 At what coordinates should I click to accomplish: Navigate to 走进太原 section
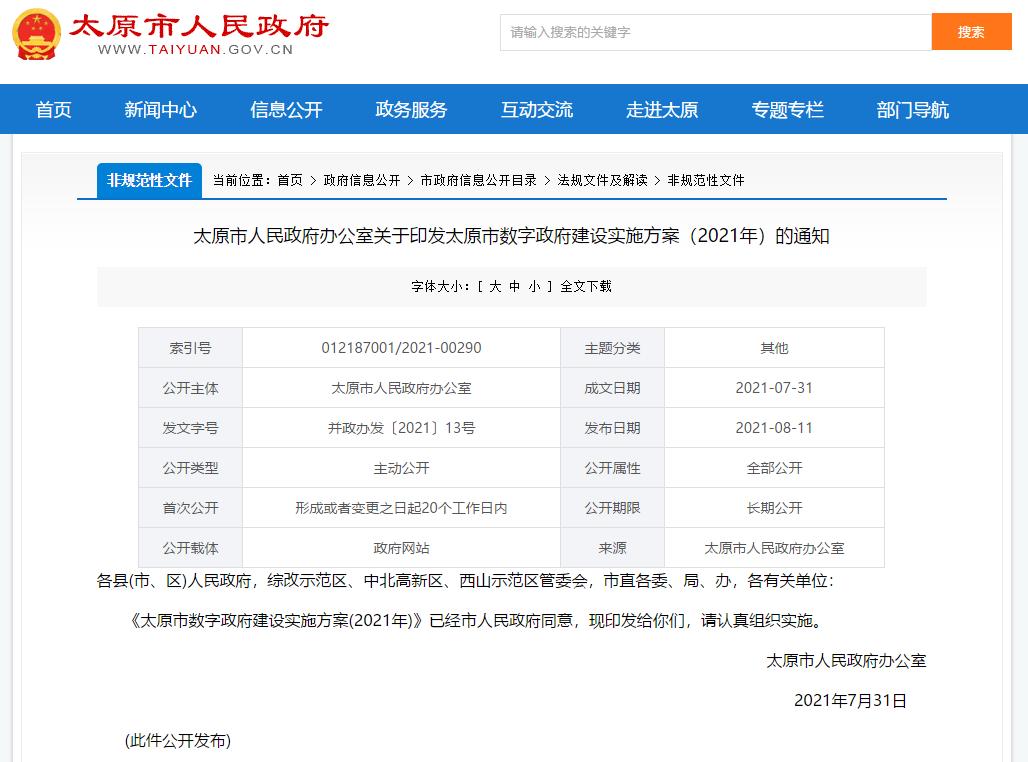(662, 110)
